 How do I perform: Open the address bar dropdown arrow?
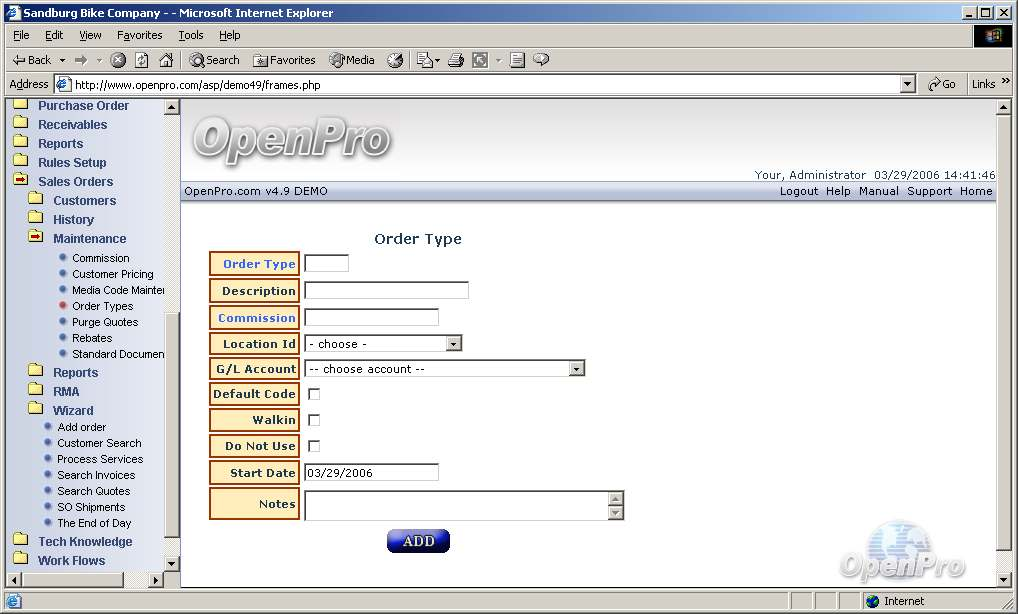click(x=908, y=85)
